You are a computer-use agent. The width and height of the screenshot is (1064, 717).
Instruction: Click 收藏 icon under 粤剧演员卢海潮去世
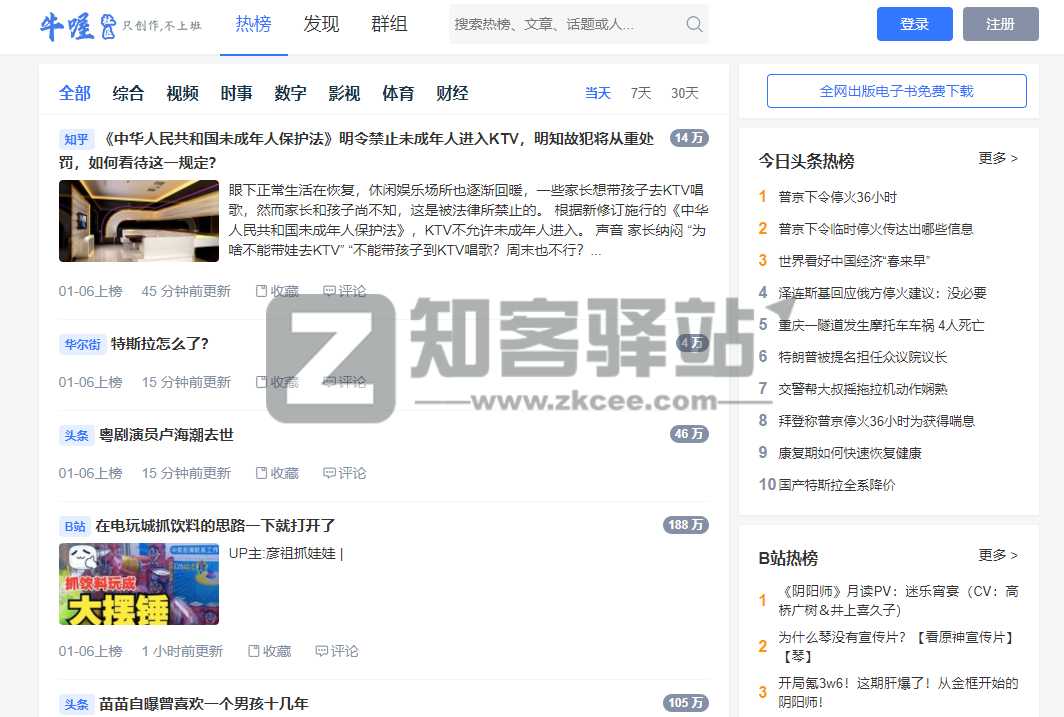(x=262, y=473)
